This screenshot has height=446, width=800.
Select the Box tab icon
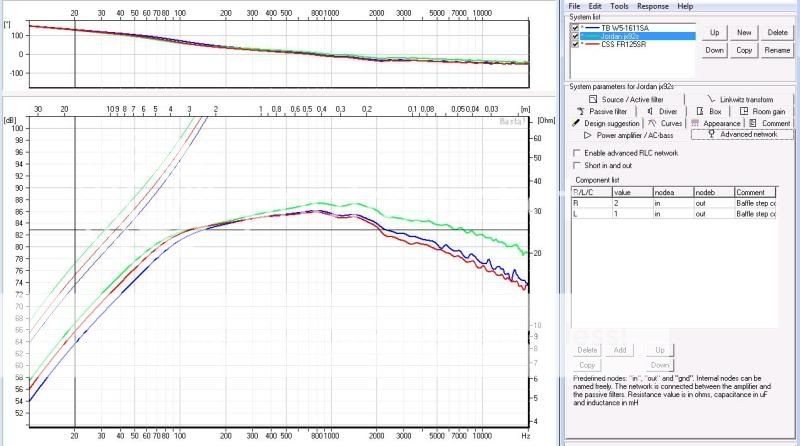click(698, 111)
